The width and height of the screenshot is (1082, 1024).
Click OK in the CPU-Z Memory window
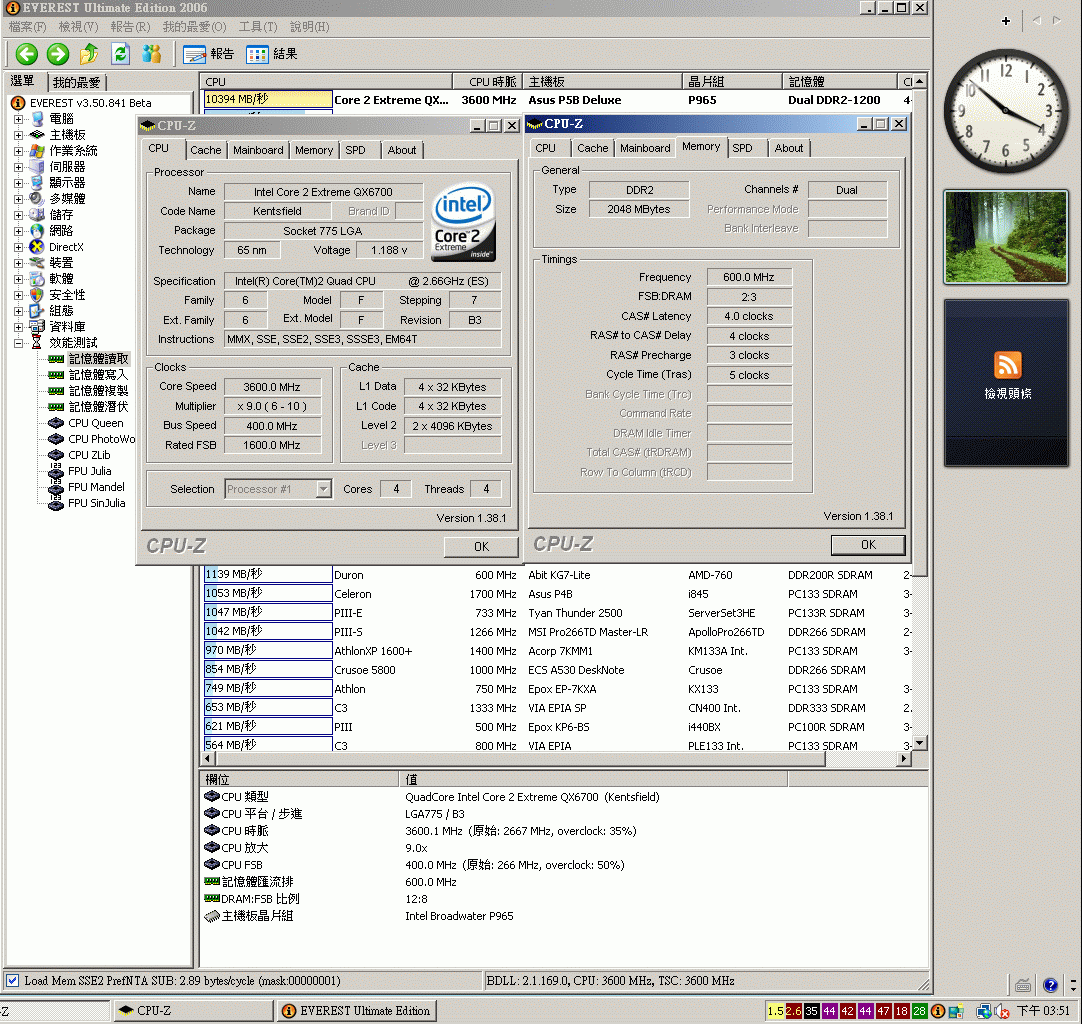[867, 547]
